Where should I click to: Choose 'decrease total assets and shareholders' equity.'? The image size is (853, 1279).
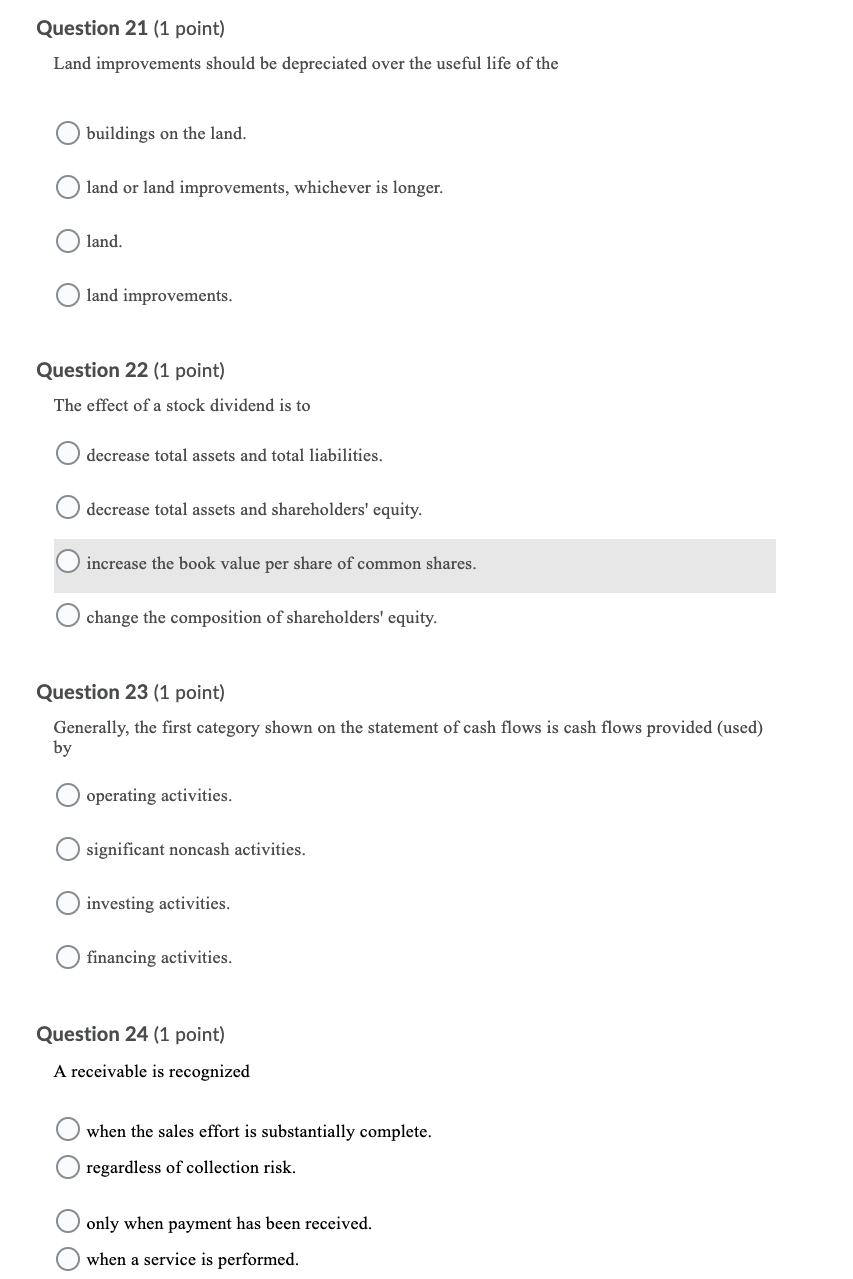pyautogui.click(x=67, y=506)
